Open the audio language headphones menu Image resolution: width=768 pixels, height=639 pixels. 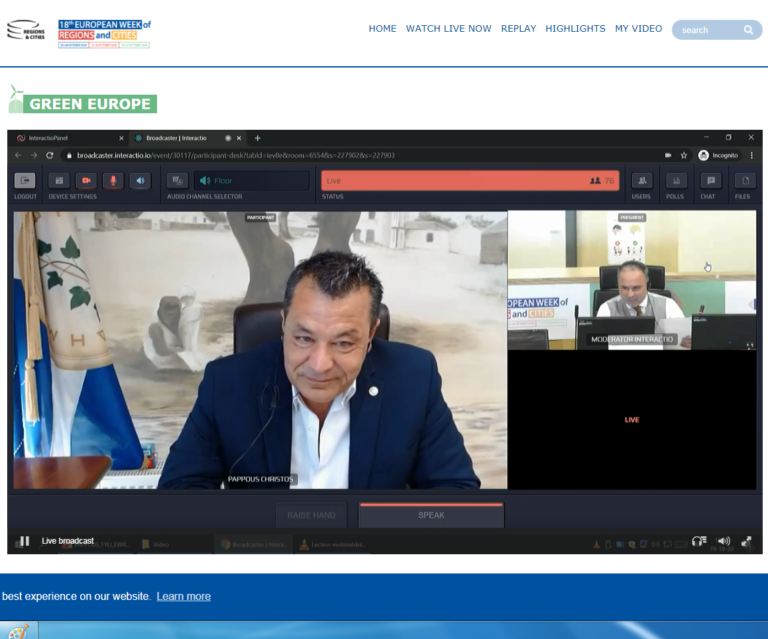(x=699, y=541)
